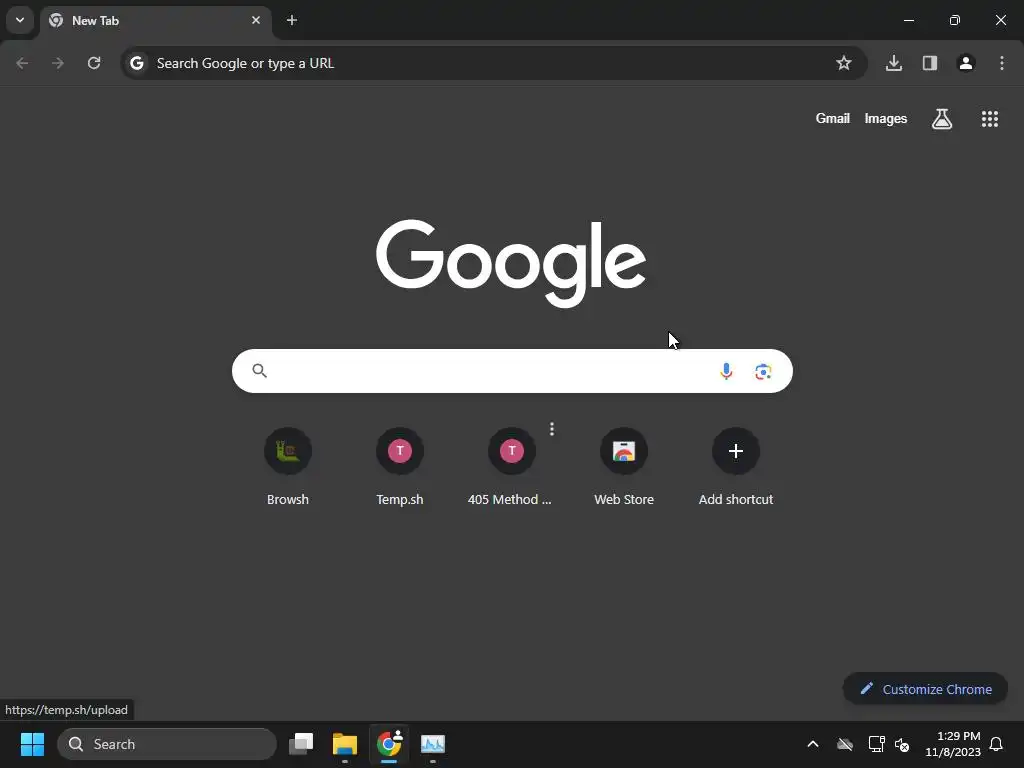Click the back navigation arrow
The width and height of the screenshot is (1024, 768).
pos(22,63)
